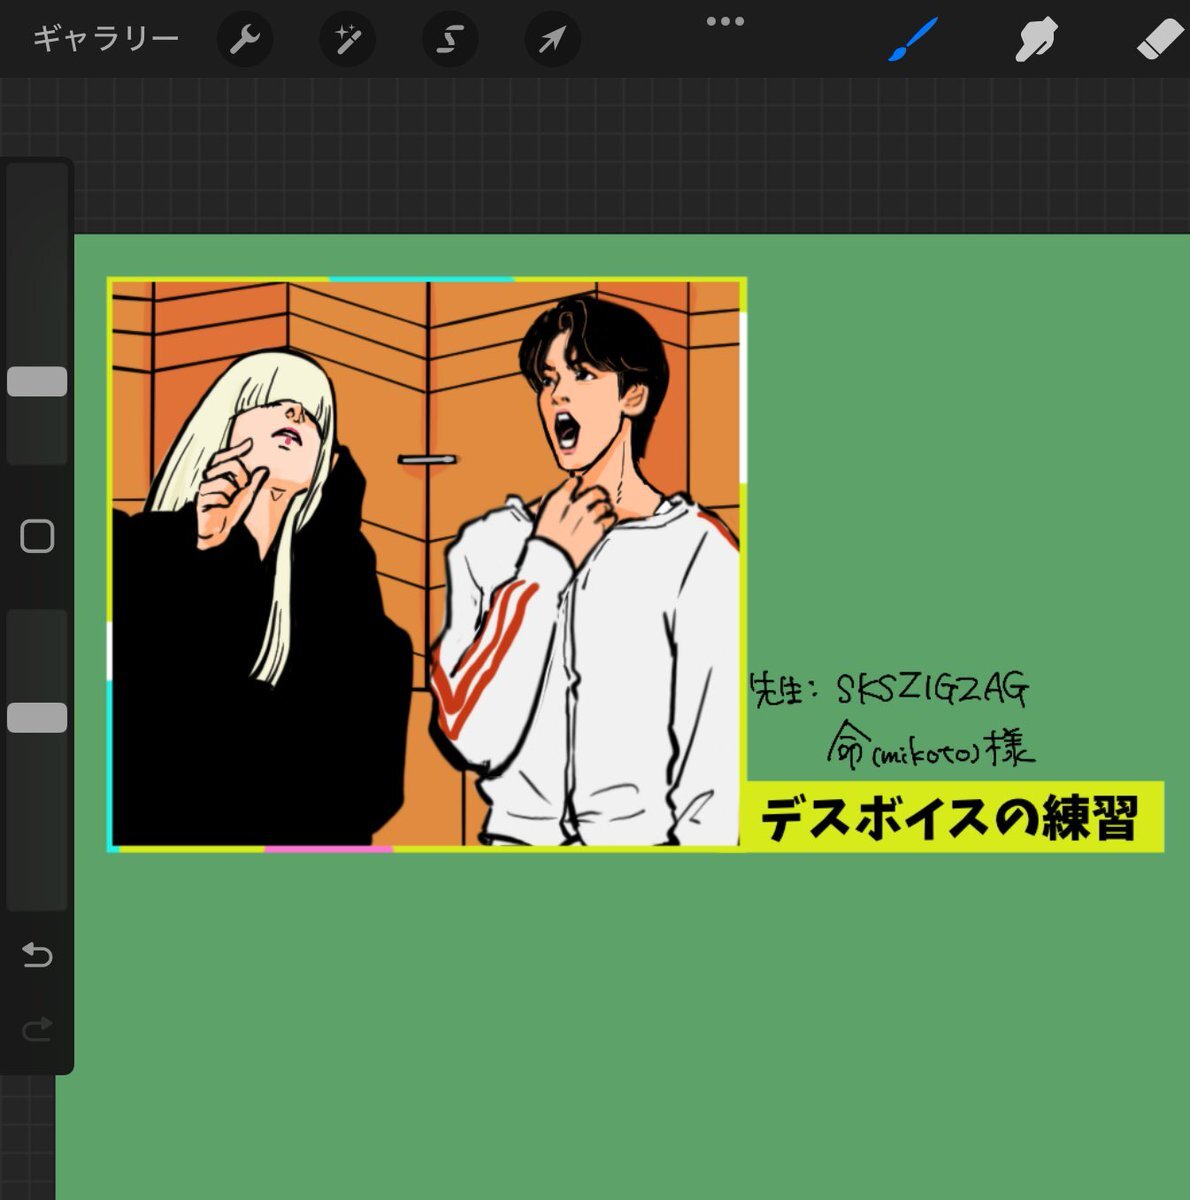1190x1200 pixels.
Task: Click the brush size slider handle
Action: (37, 381)
